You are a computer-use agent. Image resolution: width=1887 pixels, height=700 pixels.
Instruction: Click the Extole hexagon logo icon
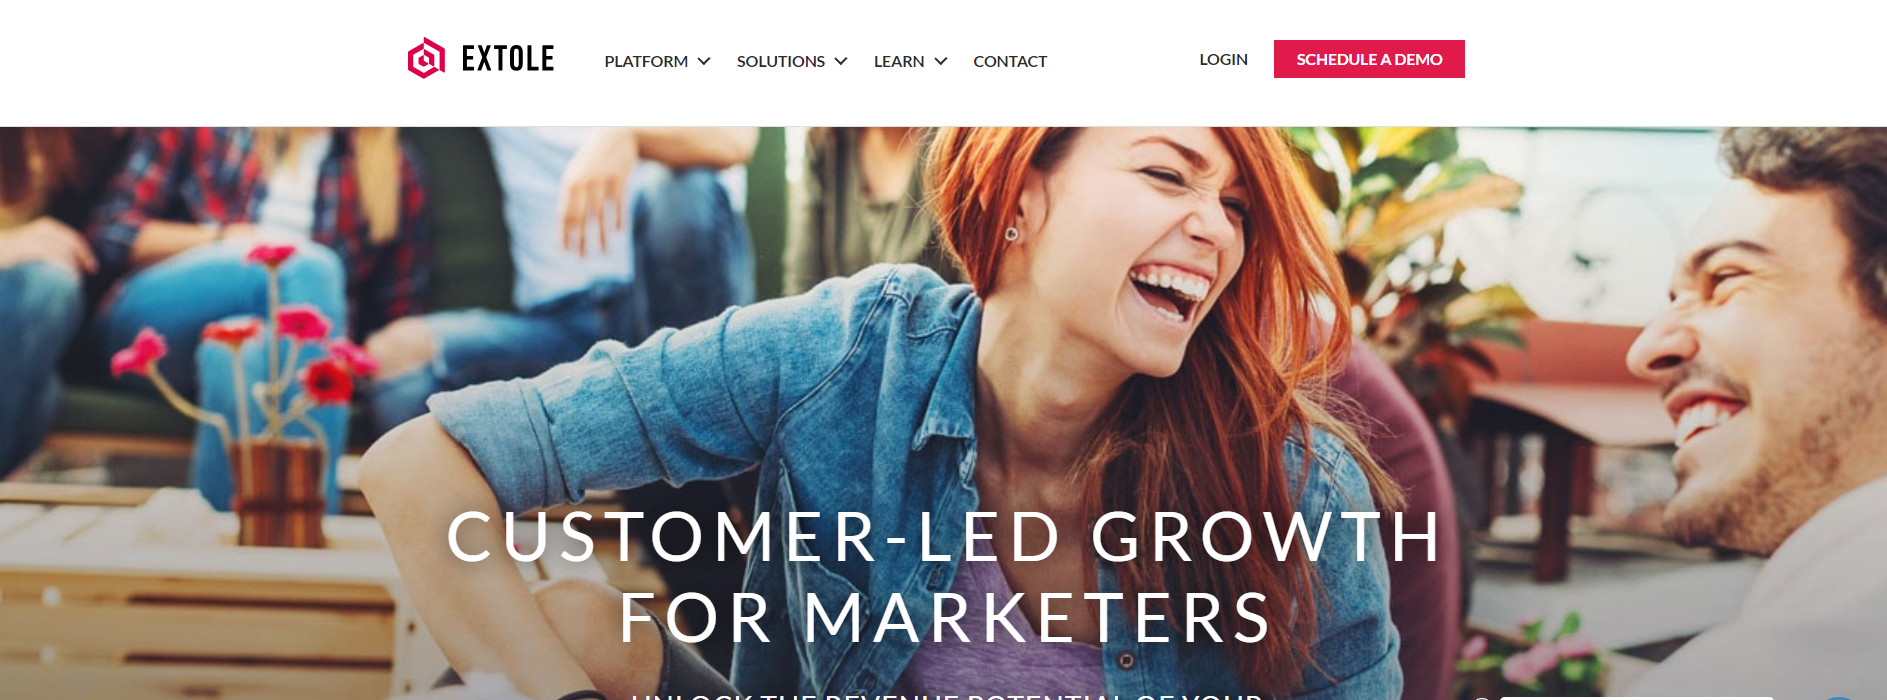coord(426,58)
